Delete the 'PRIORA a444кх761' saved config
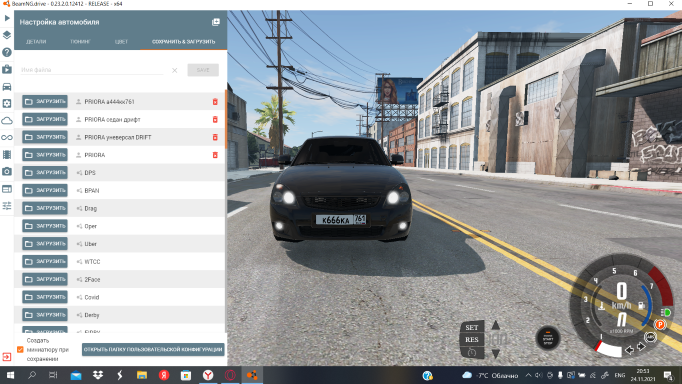 pos(215,101)
